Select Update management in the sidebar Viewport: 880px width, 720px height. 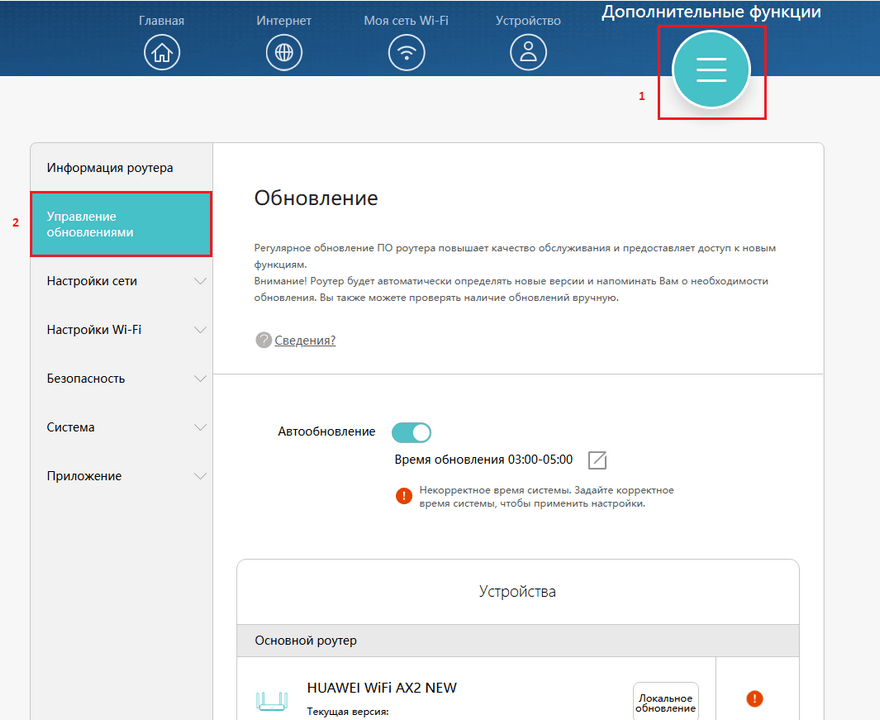(120, 224)
